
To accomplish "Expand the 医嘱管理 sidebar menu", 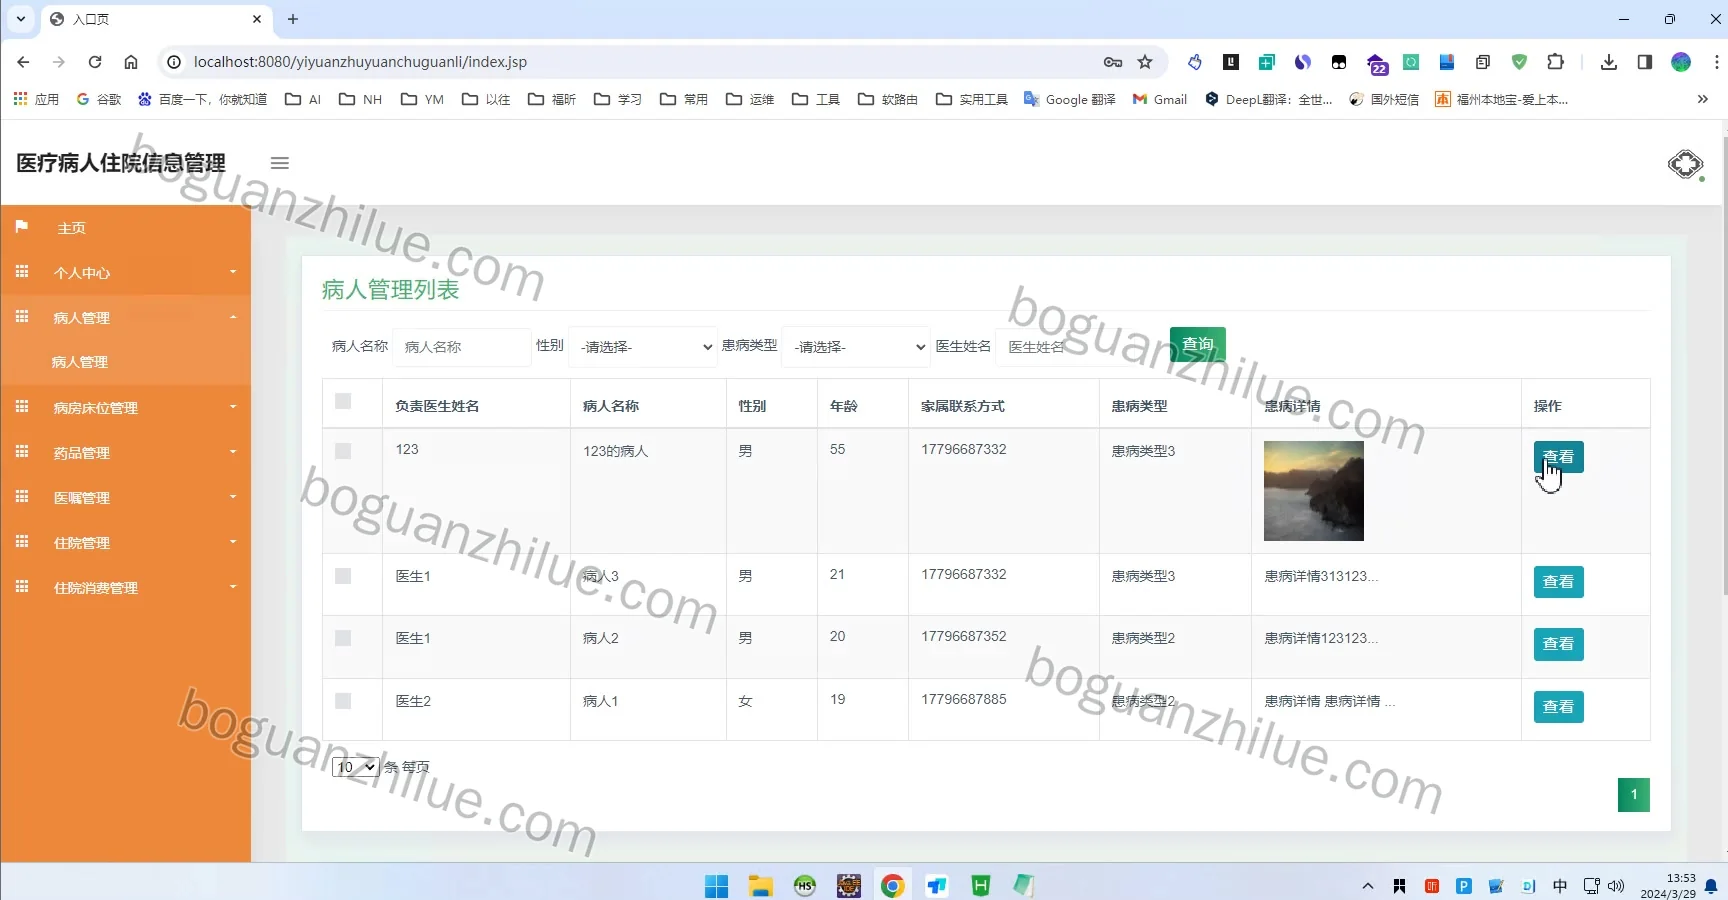I will pos(126,497).
